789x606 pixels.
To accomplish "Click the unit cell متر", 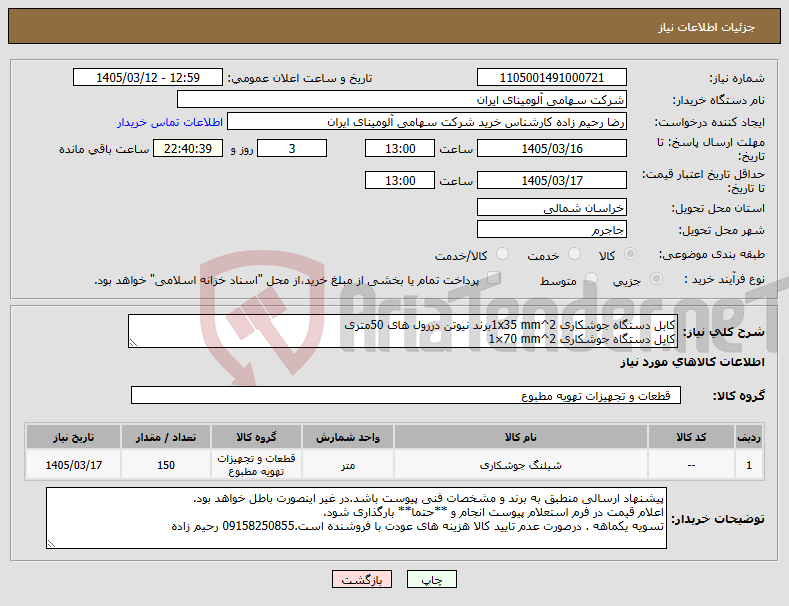I will [347, 465].
